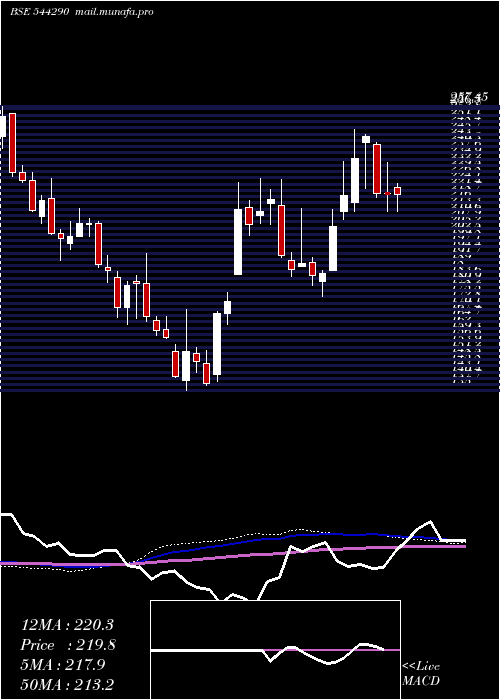Select the 50MA : 213.2 value
500x700 pixels.
[67, 685]
